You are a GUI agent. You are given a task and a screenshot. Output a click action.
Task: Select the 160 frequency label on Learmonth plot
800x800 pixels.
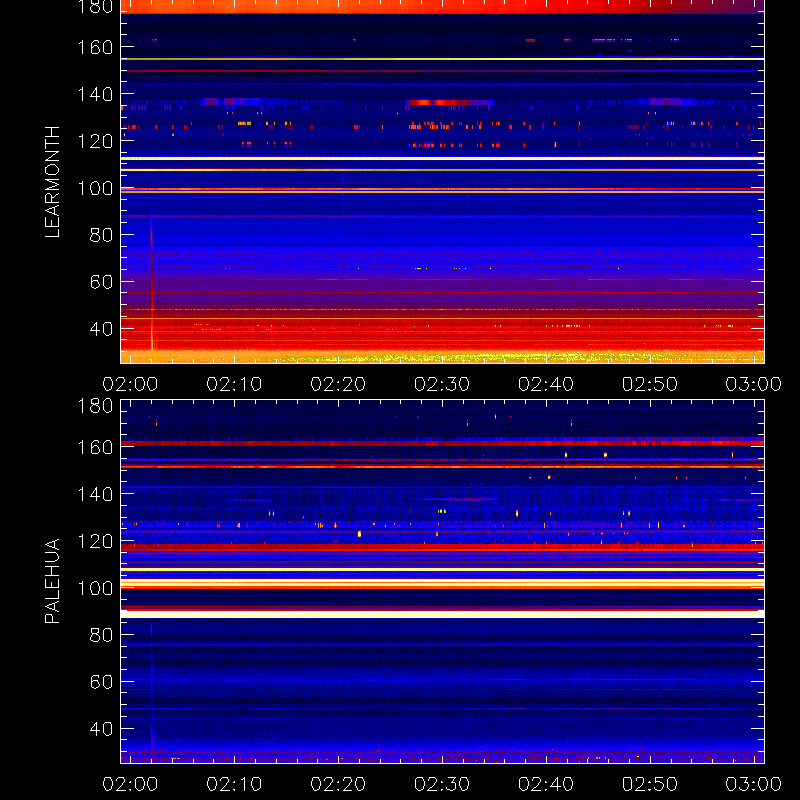[95, 47]
